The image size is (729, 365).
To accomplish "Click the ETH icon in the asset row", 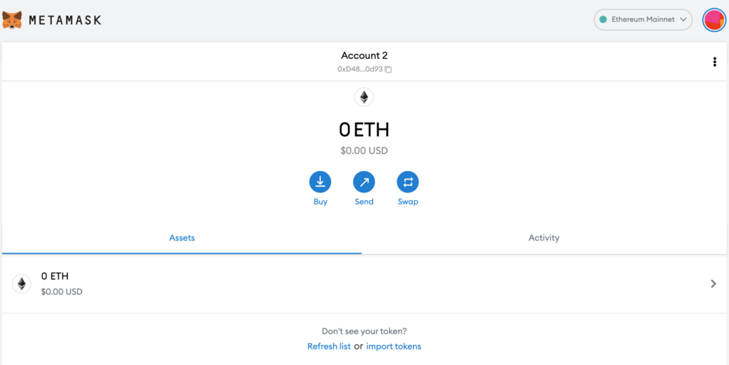I will click(21, 284).
